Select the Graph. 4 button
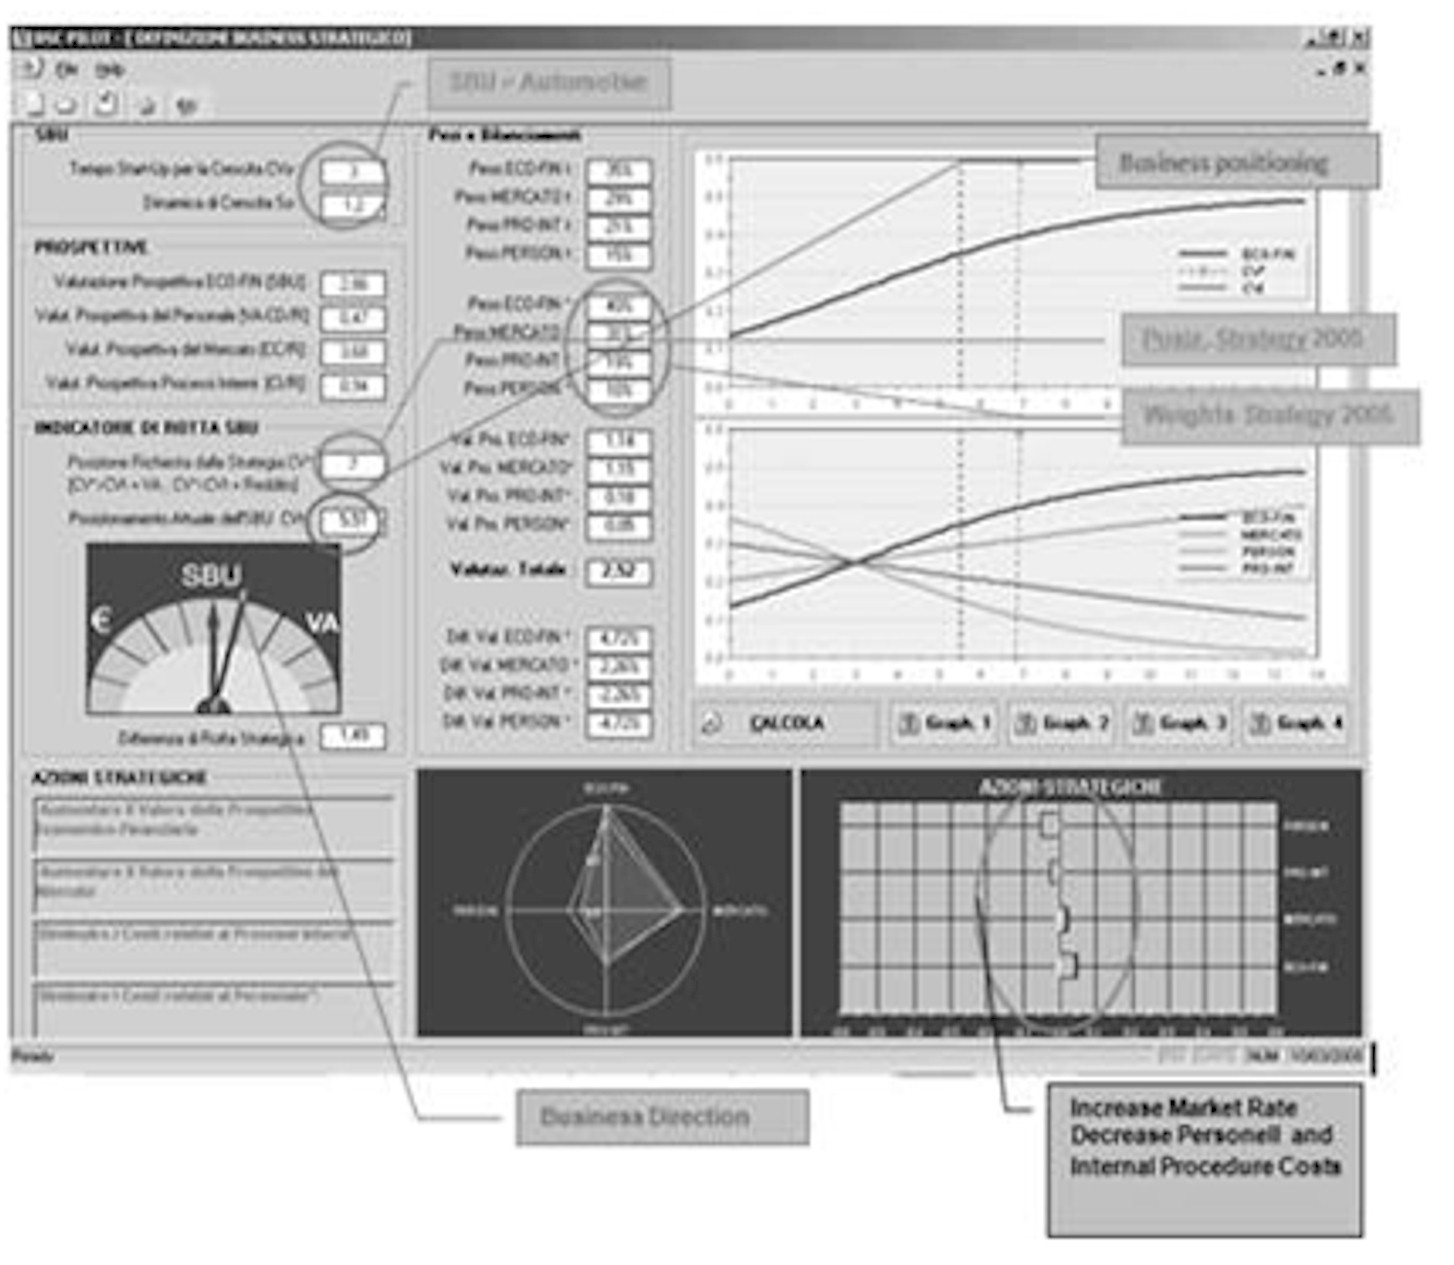The height and width of the screenshot is (1265, 1454). [x=1297, y=722]
